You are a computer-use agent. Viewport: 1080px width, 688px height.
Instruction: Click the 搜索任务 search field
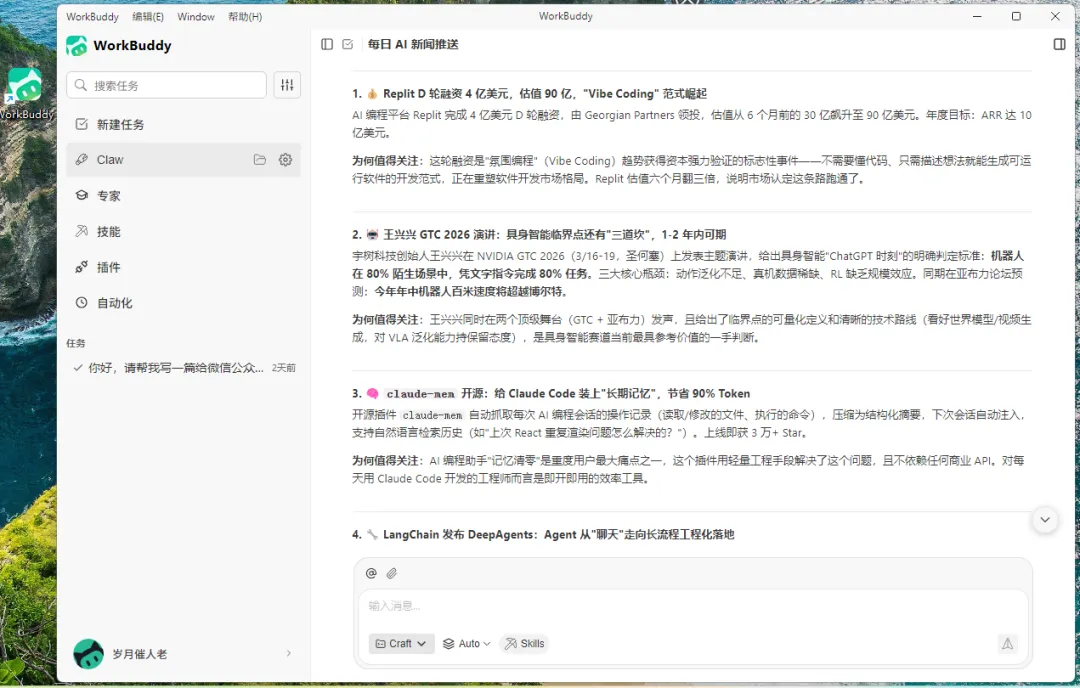click(x=167, y=85)
